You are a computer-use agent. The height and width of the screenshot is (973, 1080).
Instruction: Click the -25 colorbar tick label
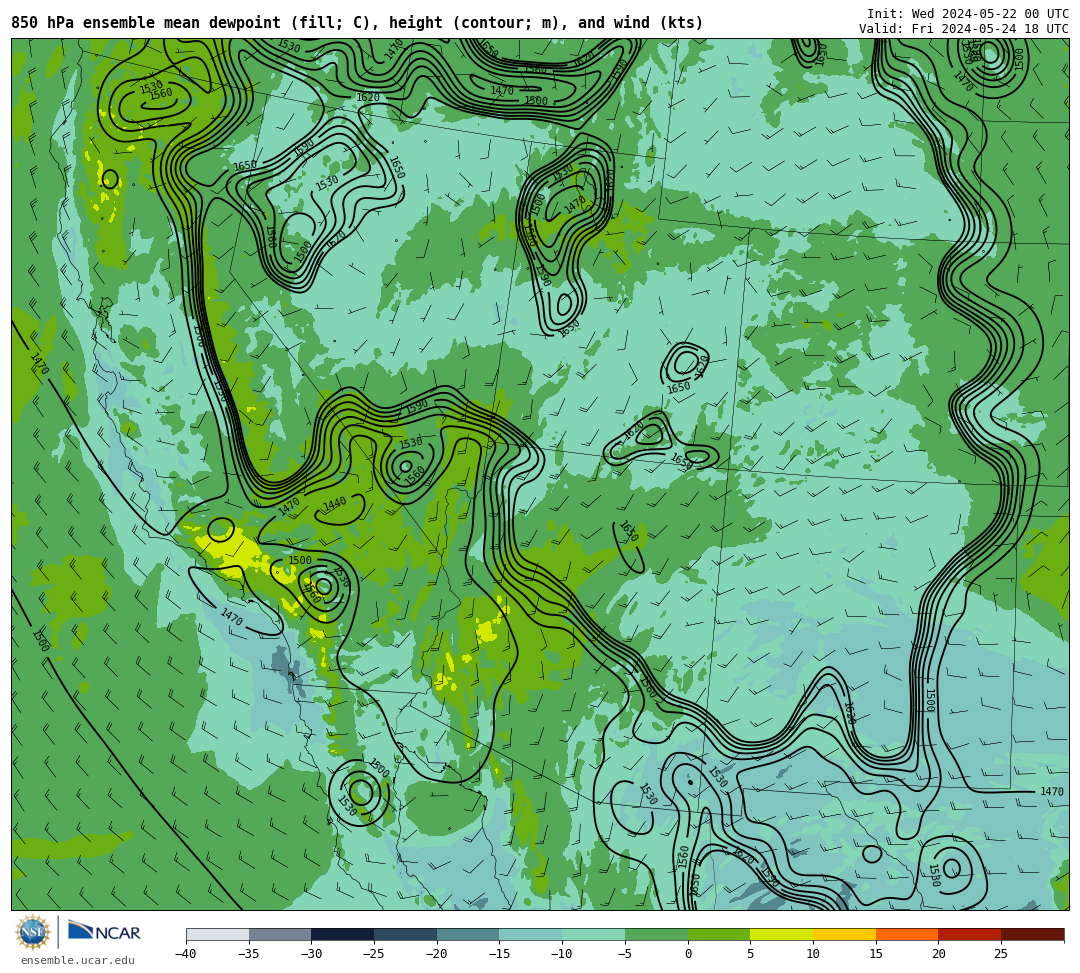[x=374, y=954]
